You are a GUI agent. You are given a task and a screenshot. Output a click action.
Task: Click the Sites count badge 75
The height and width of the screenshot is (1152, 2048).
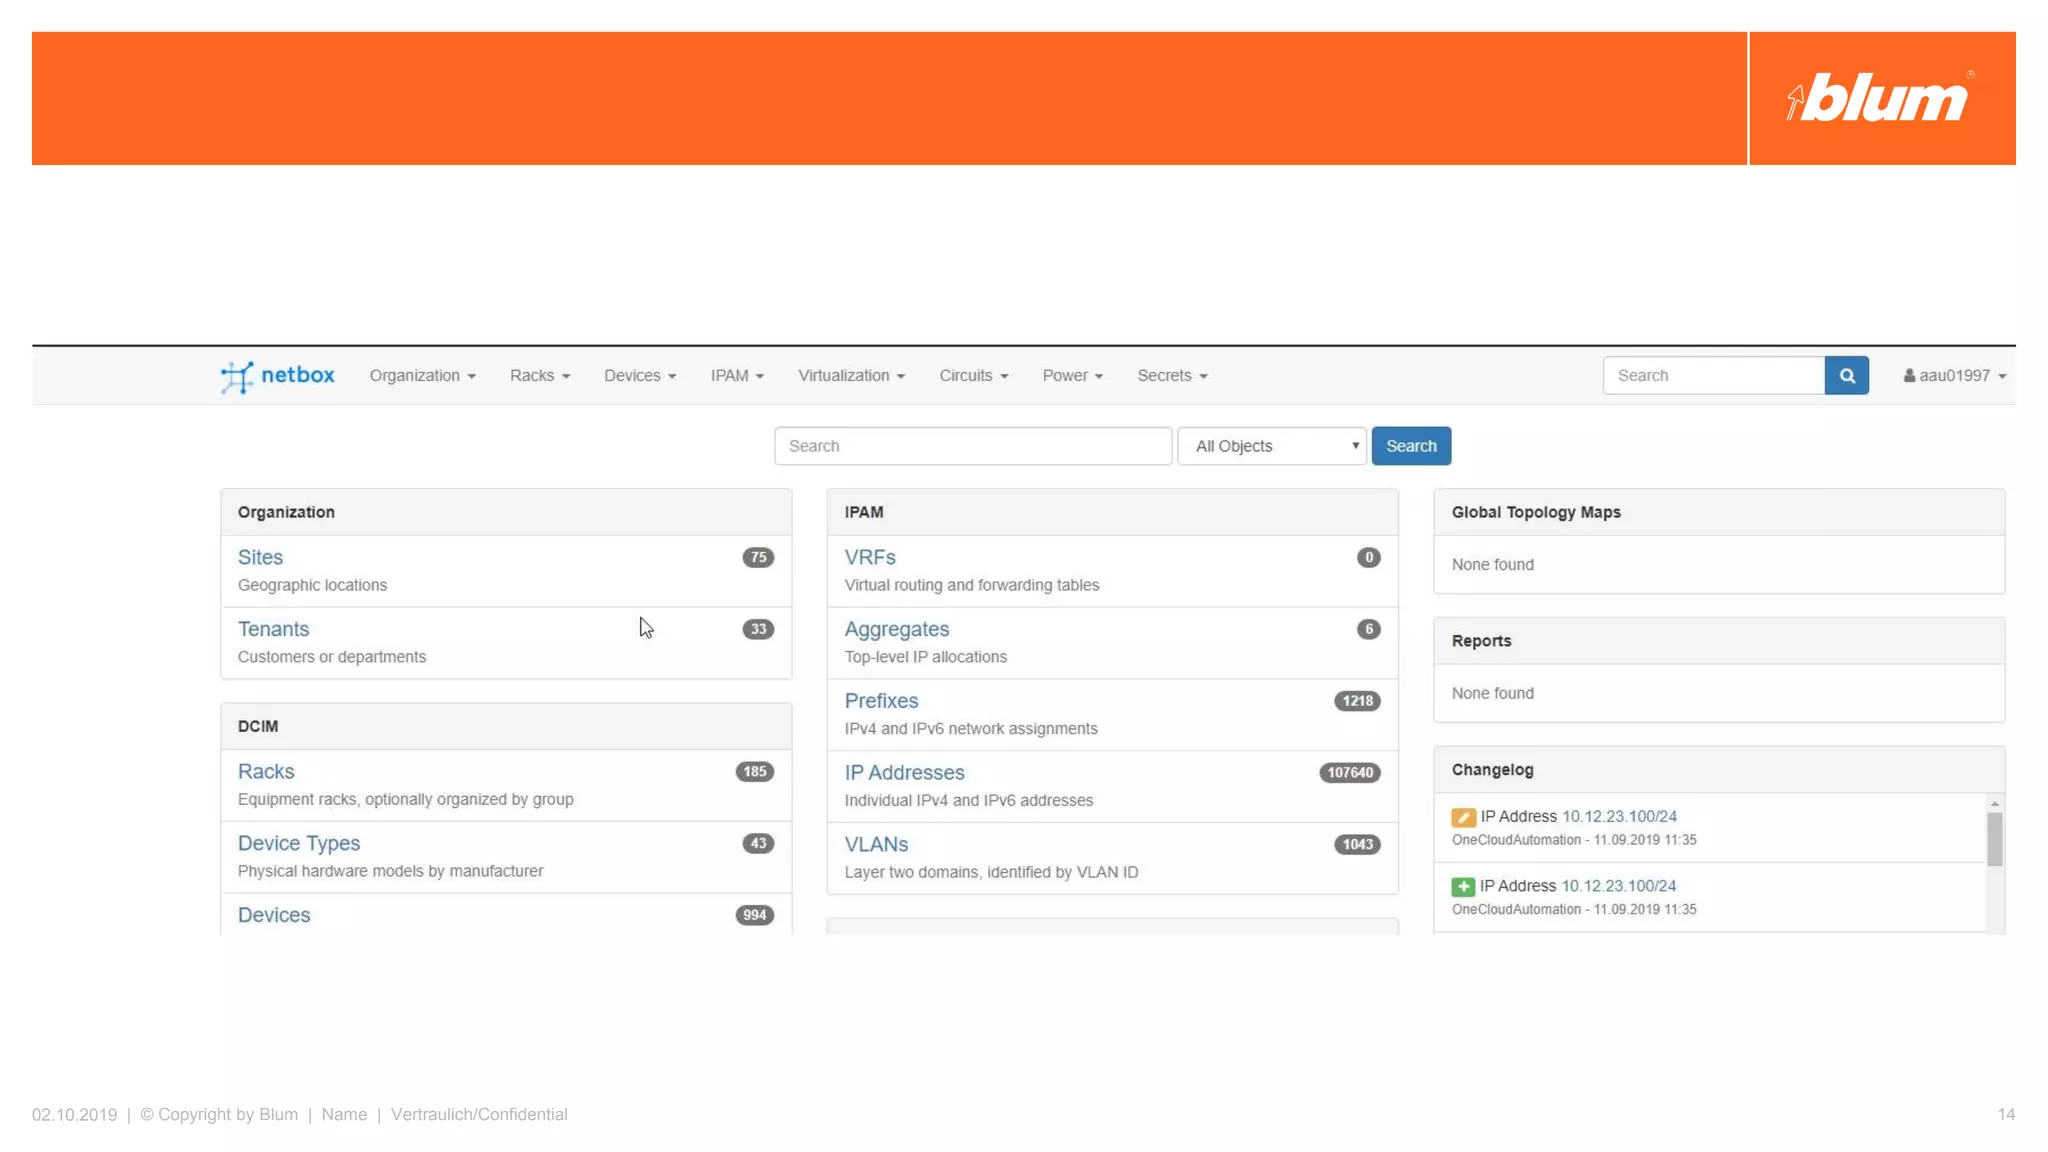click(758, 558)
